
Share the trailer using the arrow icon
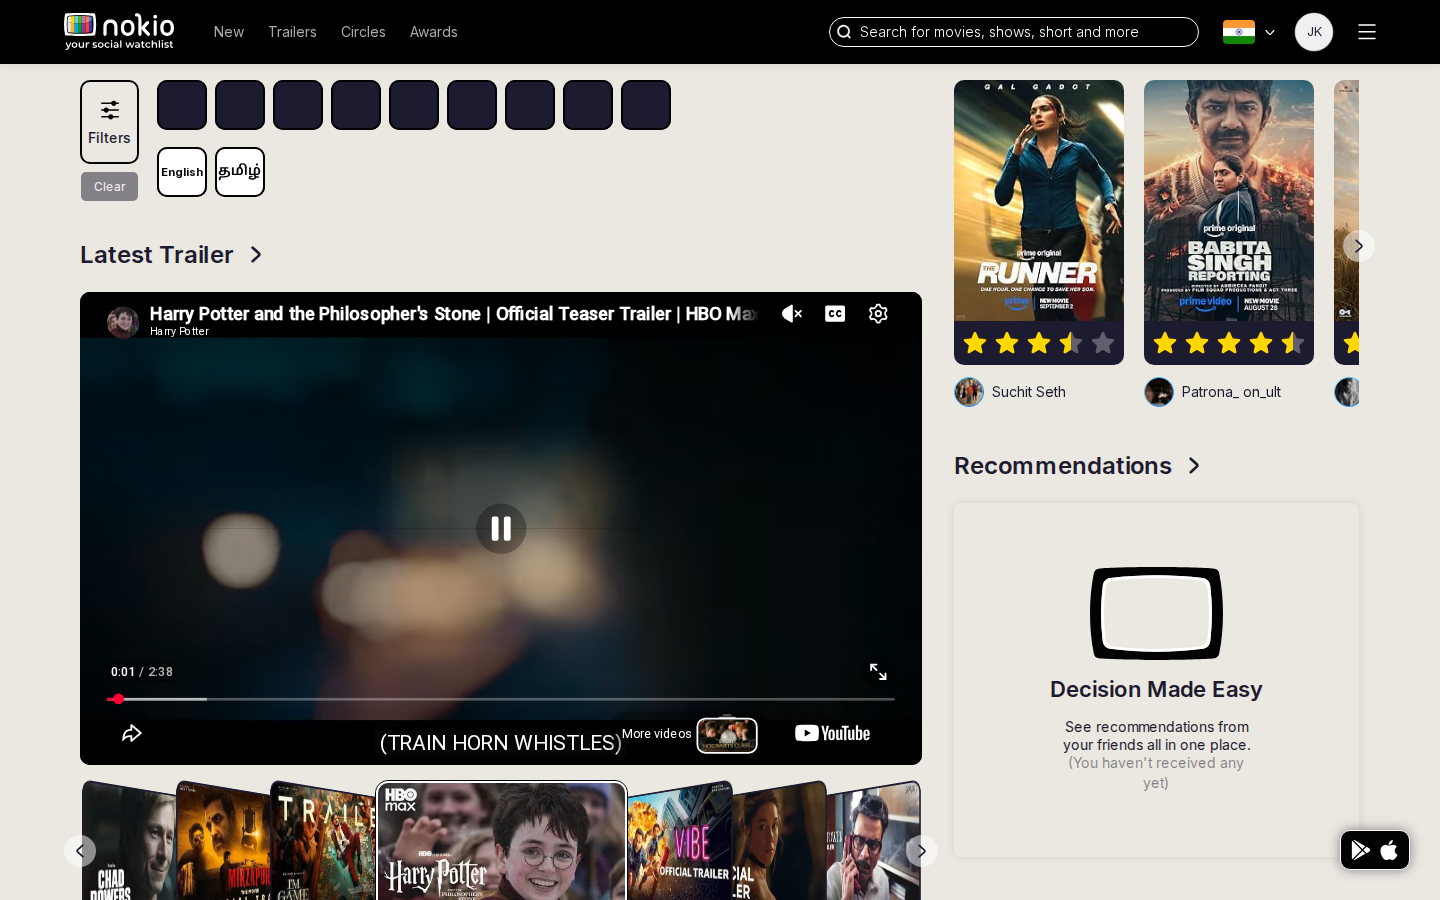(x=132, y=734)
